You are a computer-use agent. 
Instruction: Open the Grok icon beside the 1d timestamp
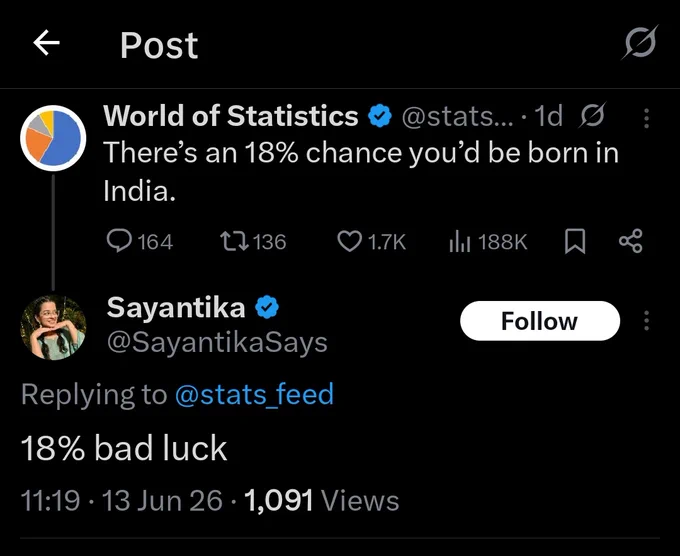591,116
